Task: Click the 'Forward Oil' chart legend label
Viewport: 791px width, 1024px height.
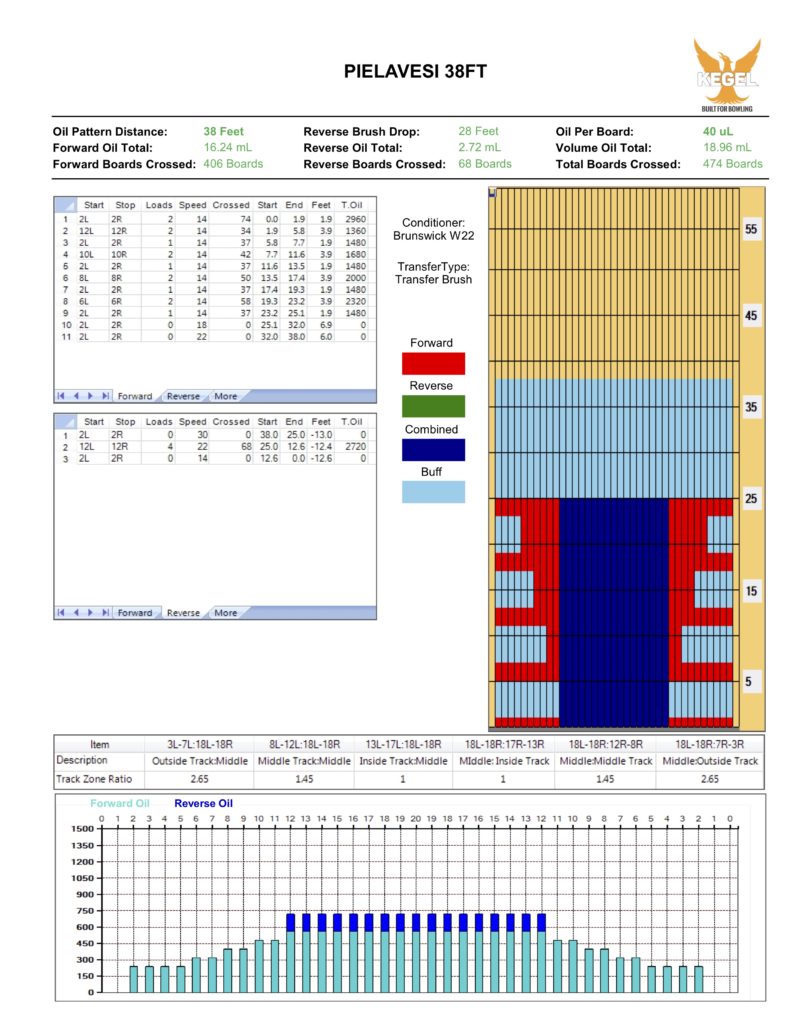Action: 120,803
